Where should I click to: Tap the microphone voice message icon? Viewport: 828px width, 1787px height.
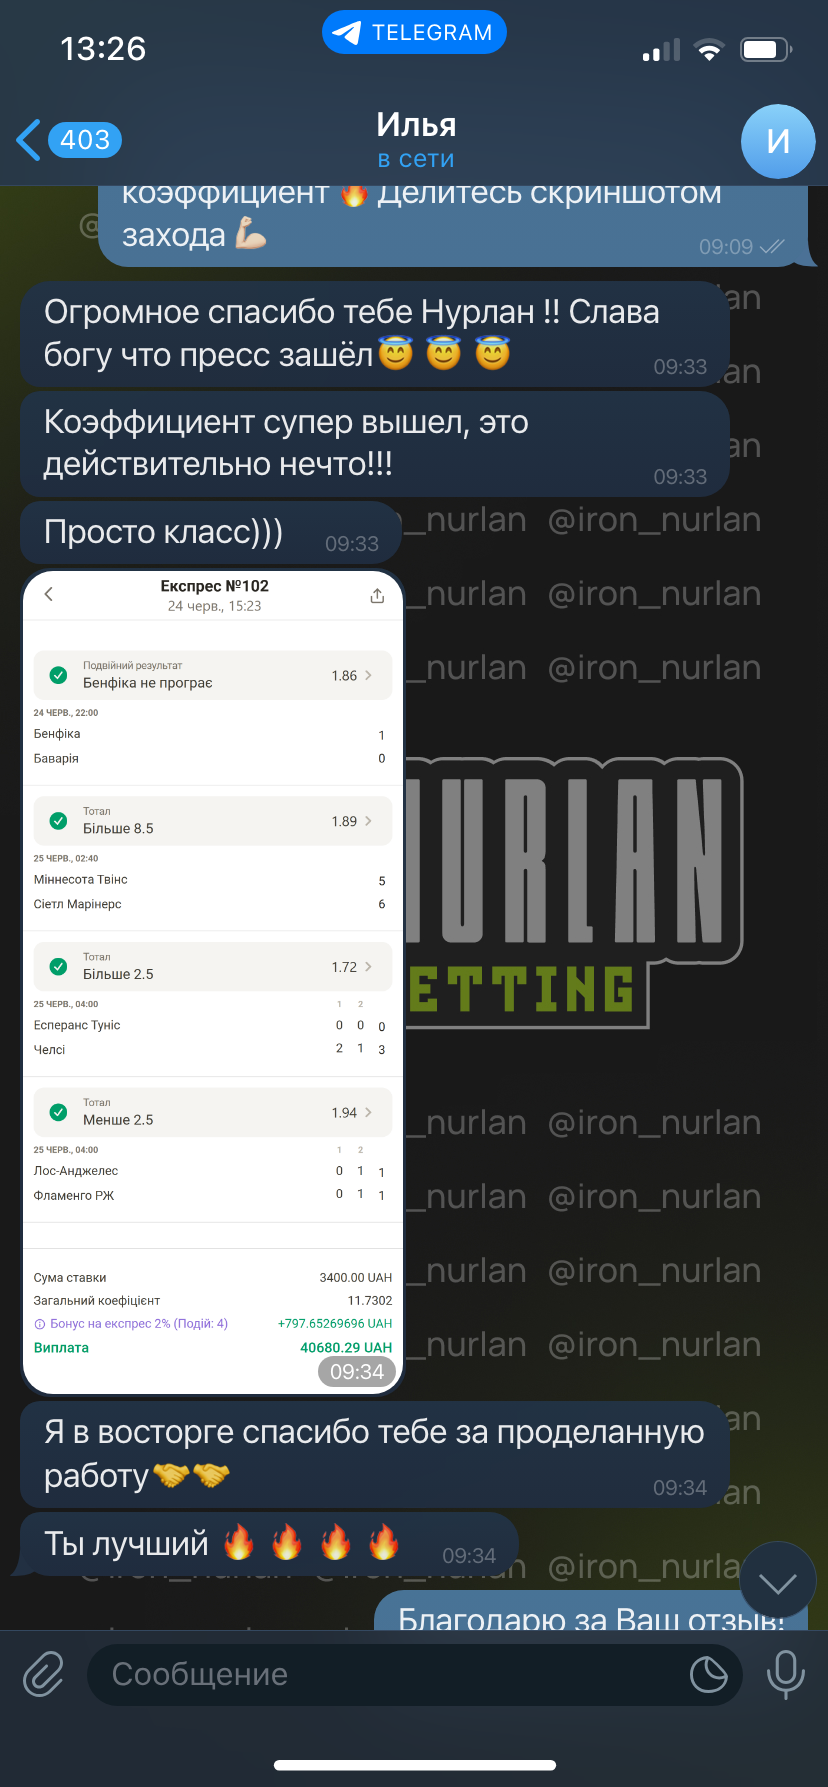coord(785,1674)
